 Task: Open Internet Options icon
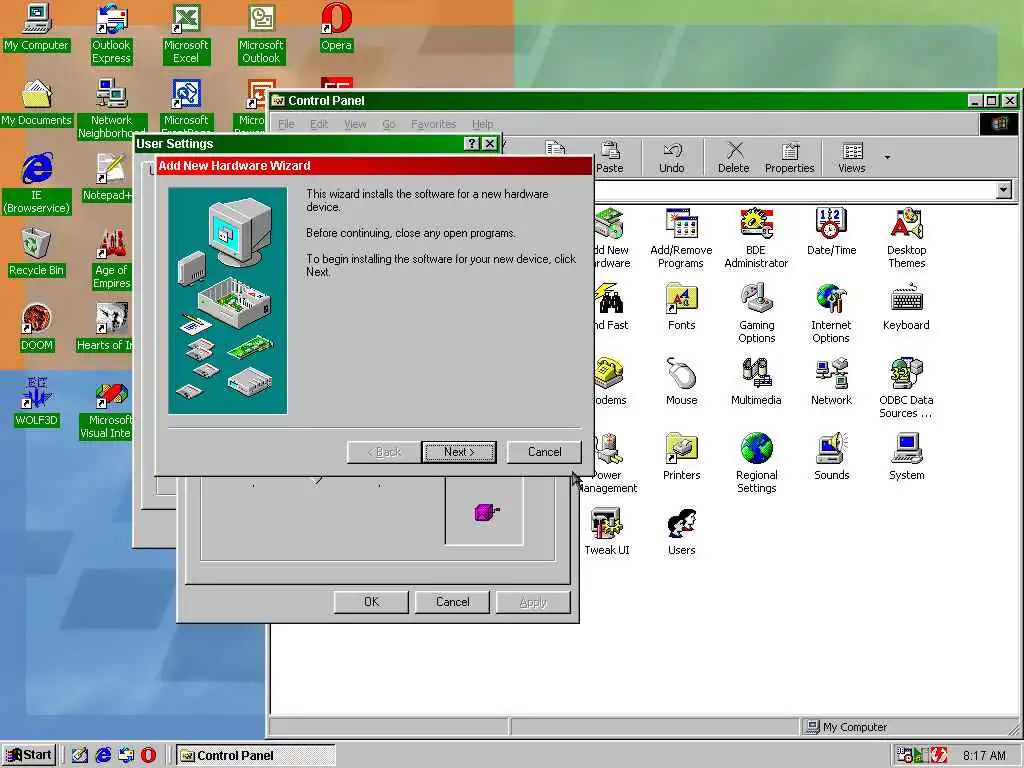[831, 313]
